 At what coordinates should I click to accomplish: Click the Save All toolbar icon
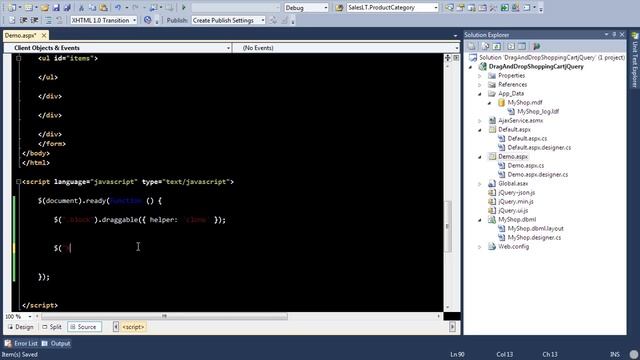click(67, 7)
